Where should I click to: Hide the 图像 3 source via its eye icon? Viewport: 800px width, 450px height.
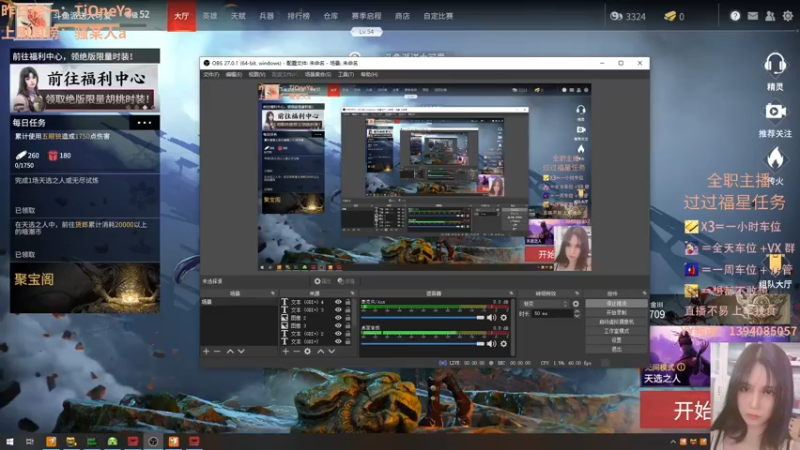(338, 326)
